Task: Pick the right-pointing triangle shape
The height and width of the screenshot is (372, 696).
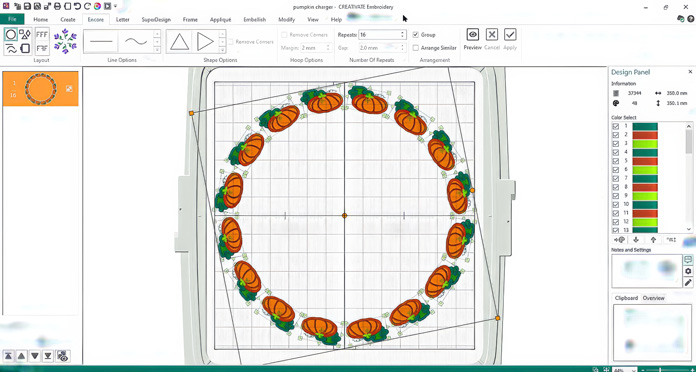Action: click(205, 42)
